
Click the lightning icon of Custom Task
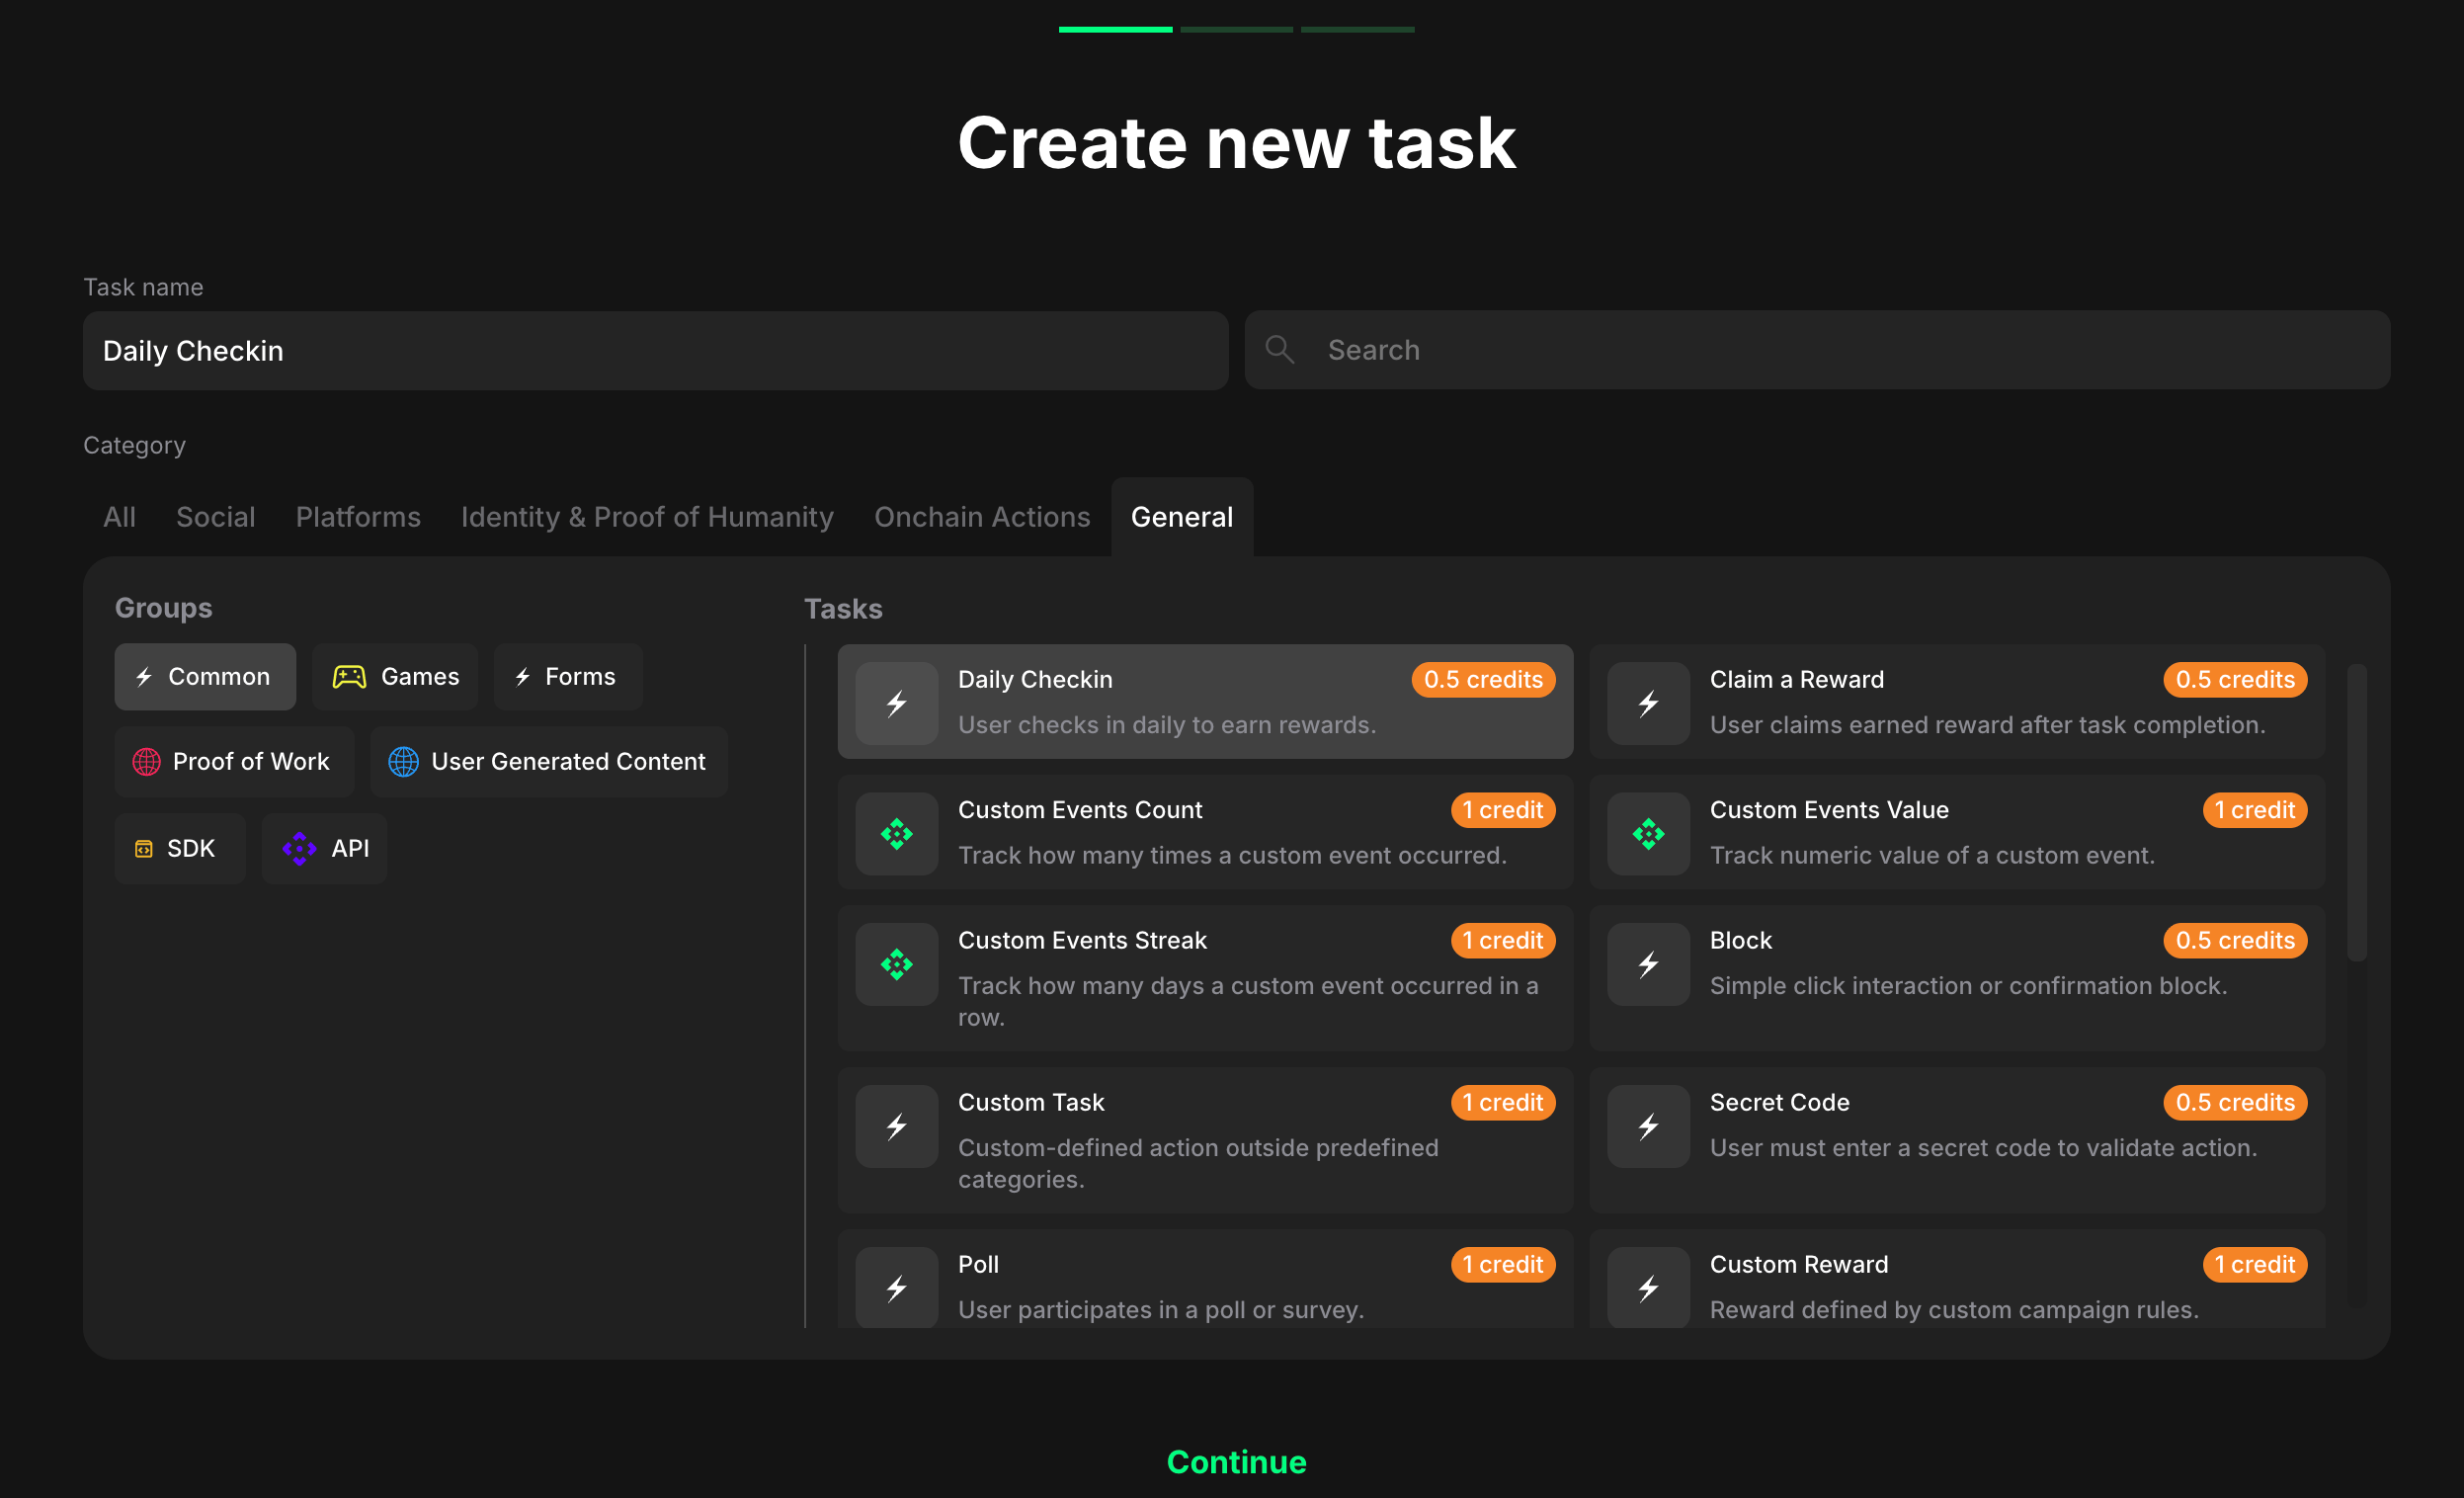tap(896, 1126)
